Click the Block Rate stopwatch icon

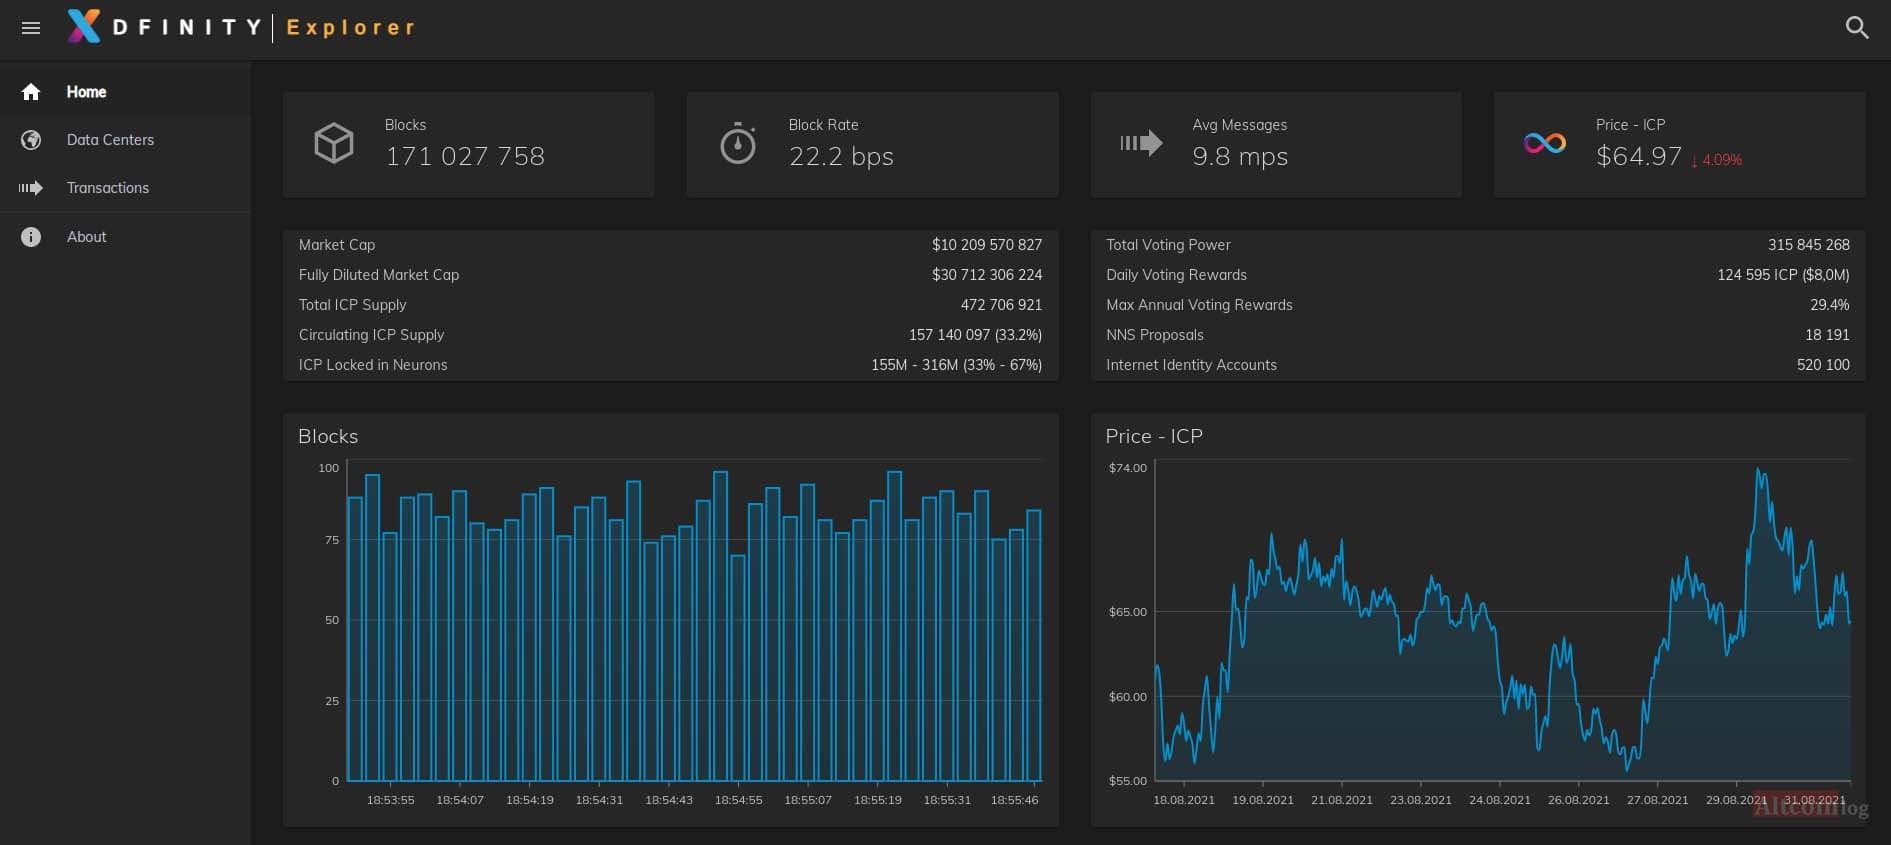pos(738,144)
